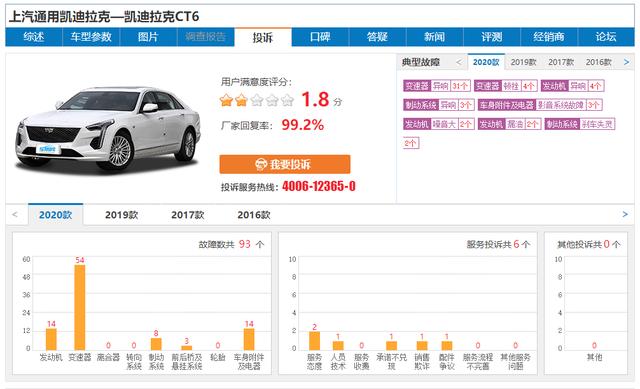Open the 发动机 漏油 2个 fault tag

pos(509,124)
